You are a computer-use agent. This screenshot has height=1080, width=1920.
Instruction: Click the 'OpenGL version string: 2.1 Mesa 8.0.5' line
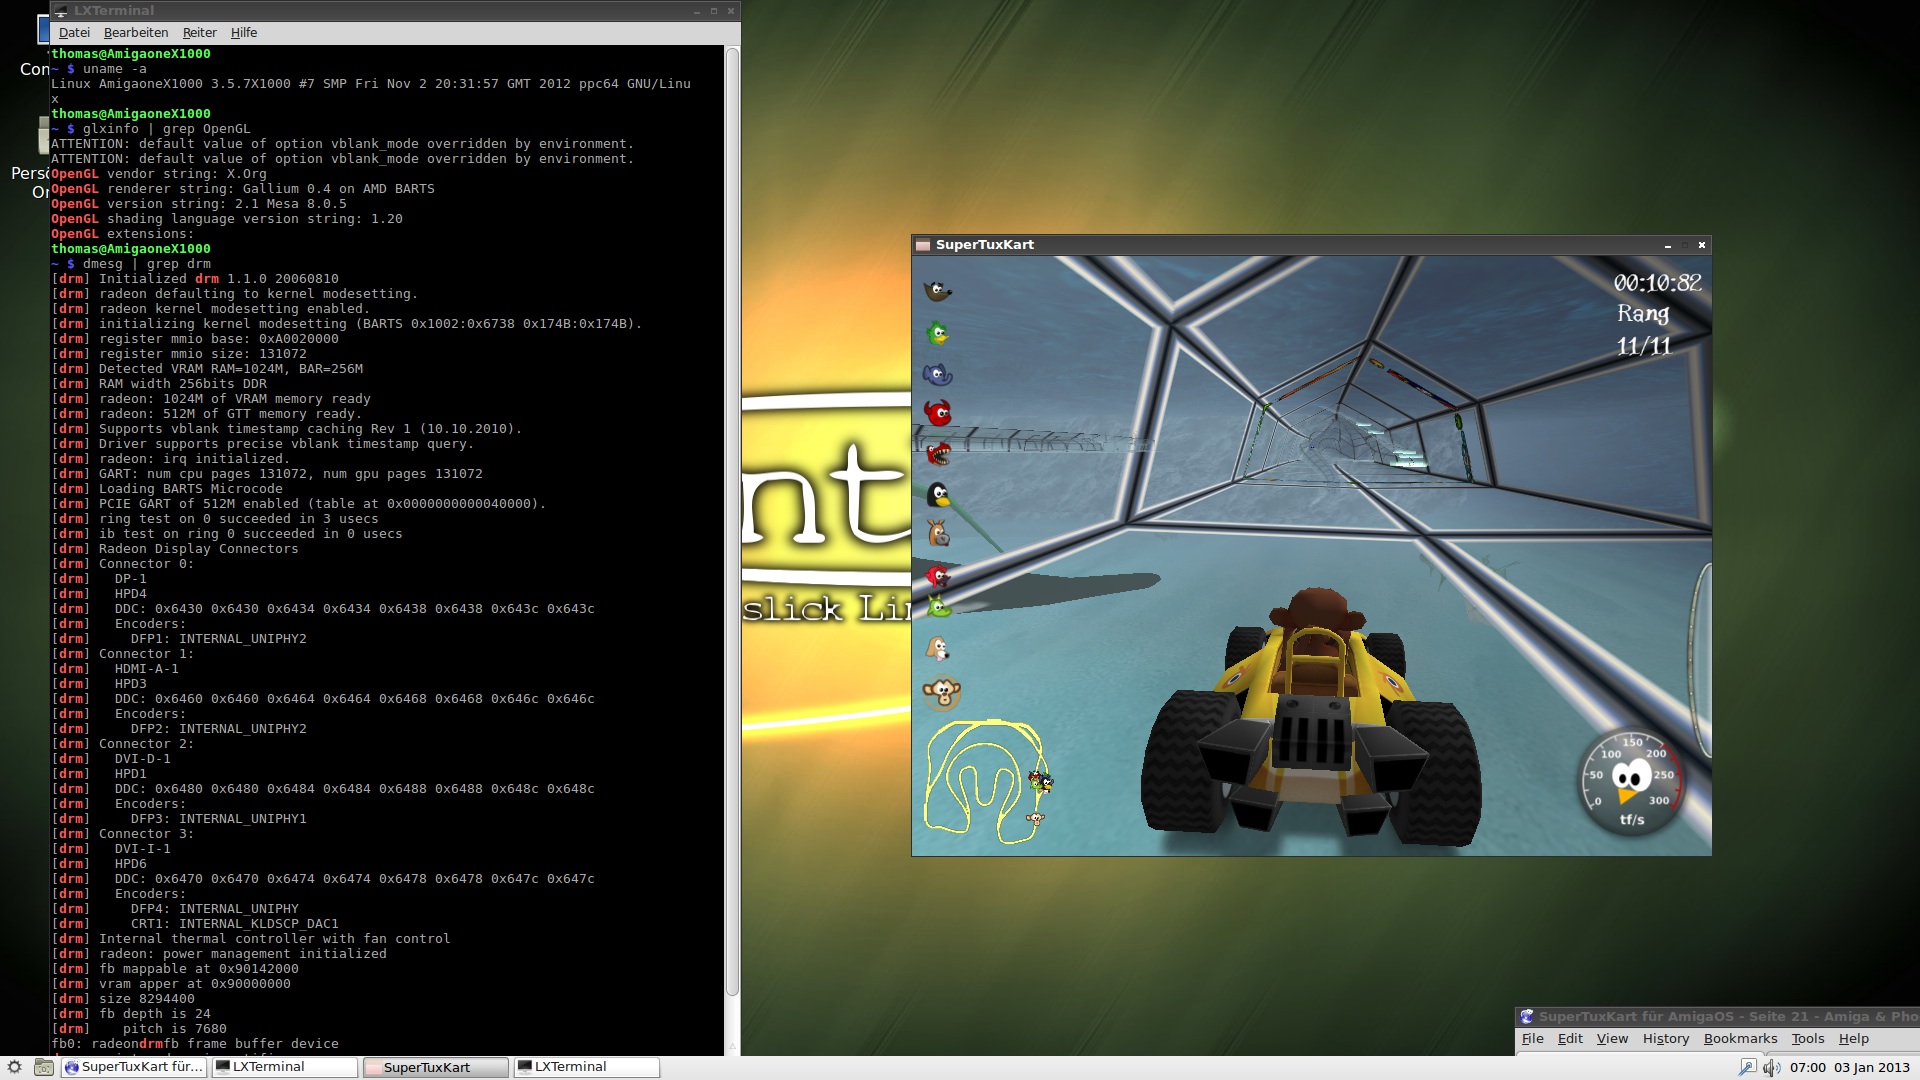[199, 204]
